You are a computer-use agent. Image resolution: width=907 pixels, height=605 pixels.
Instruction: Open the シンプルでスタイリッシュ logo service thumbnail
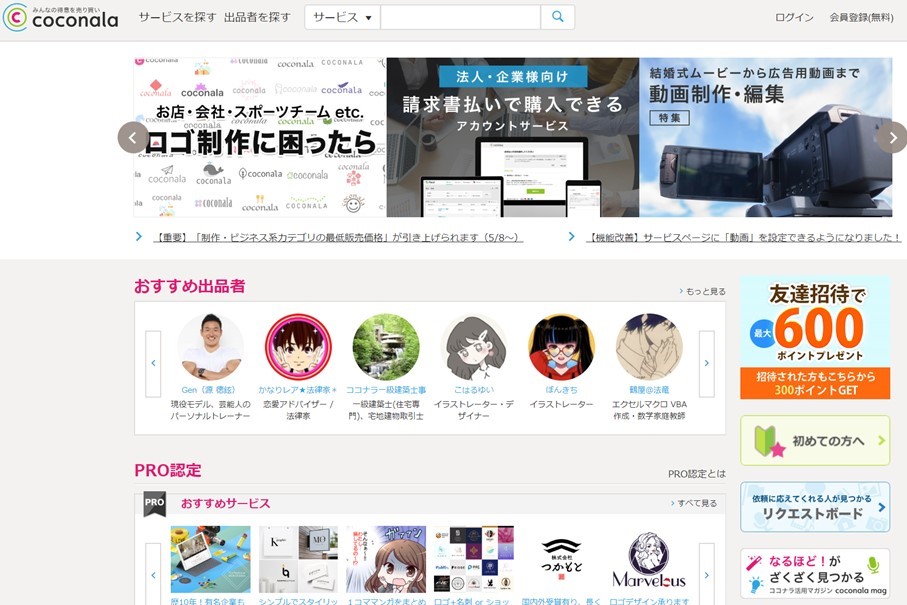coord(298,559)
